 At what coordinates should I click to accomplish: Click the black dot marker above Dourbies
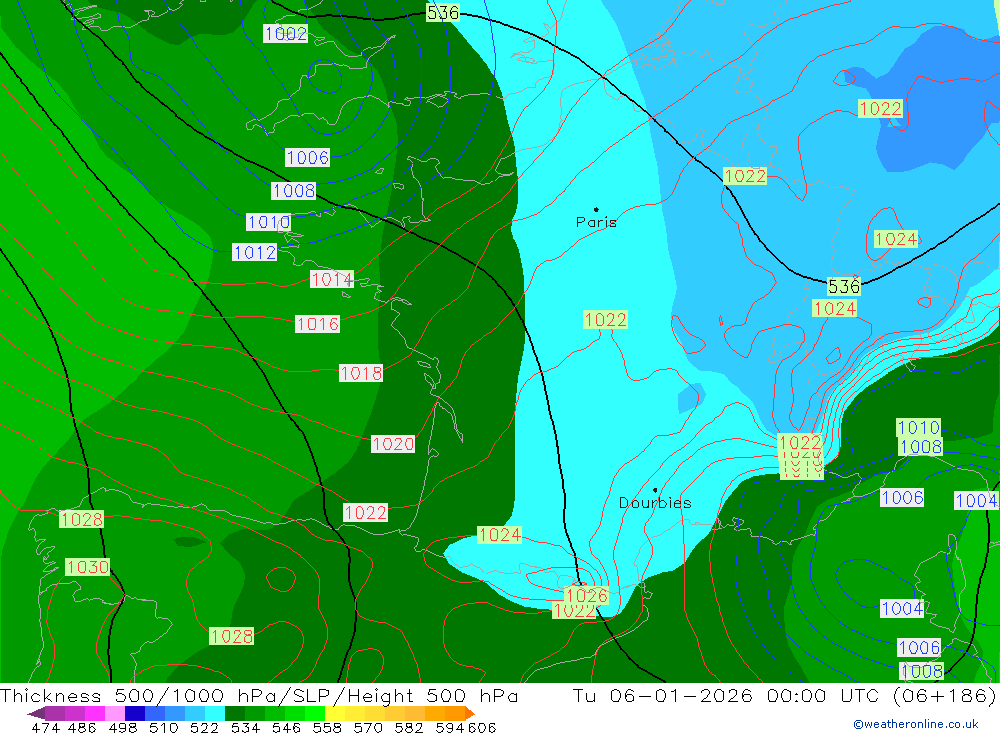tap(655, 490)
